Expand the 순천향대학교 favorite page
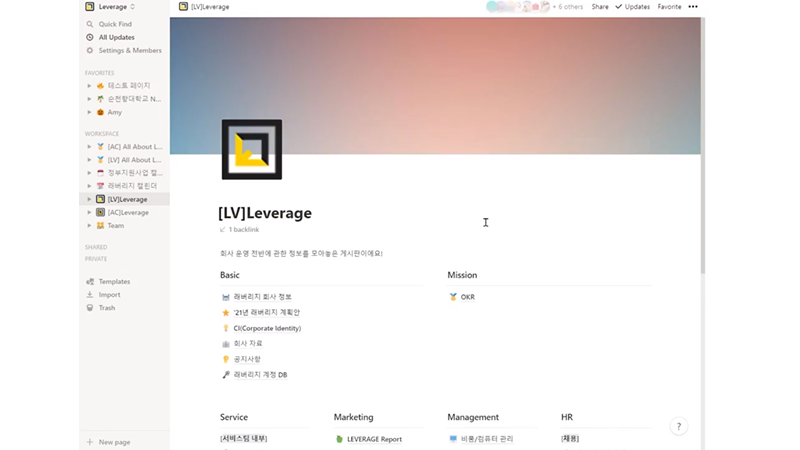Viewport: 800px width, 450px height. pos(89,99)
